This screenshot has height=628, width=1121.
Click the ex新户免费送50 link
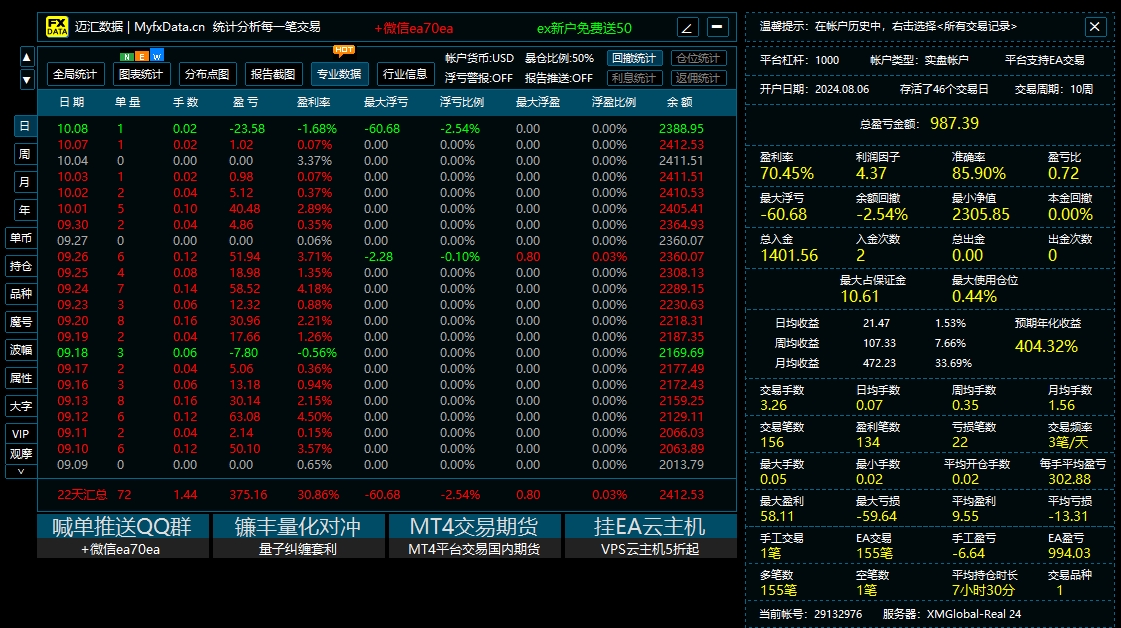[584, 29]
